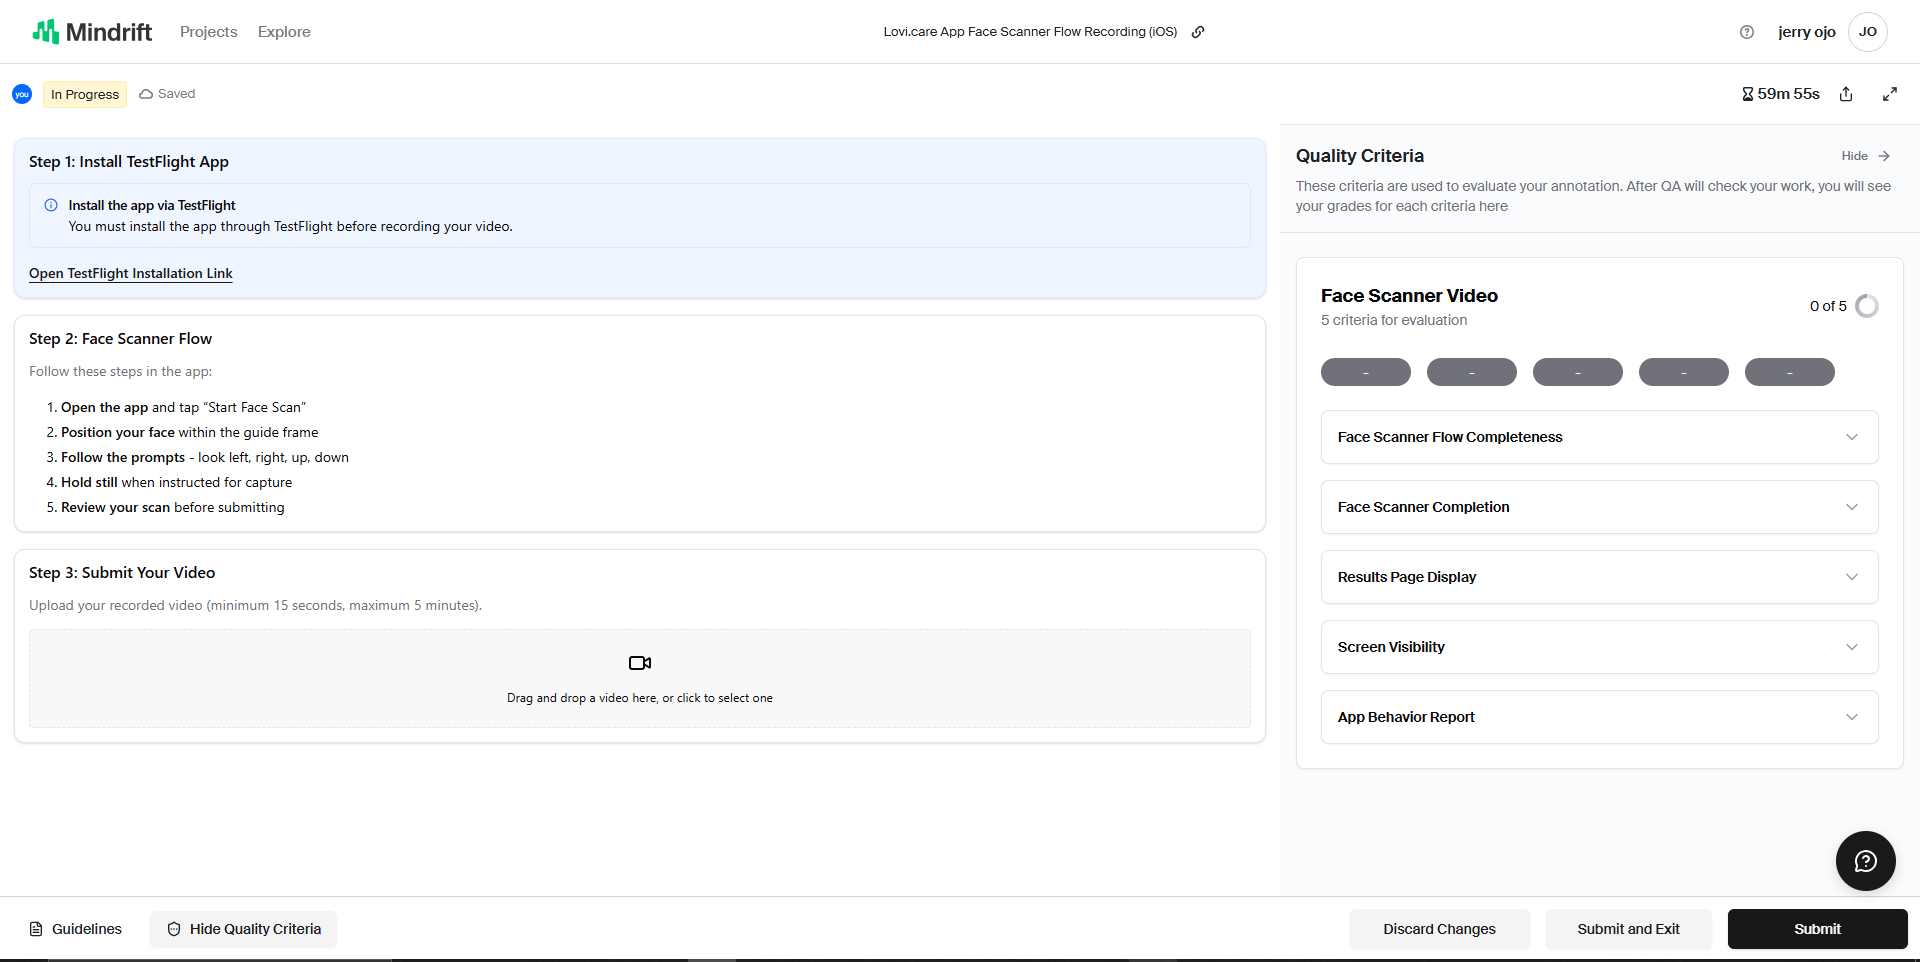Open TestFlight Installation Link

tap(131, 273)
